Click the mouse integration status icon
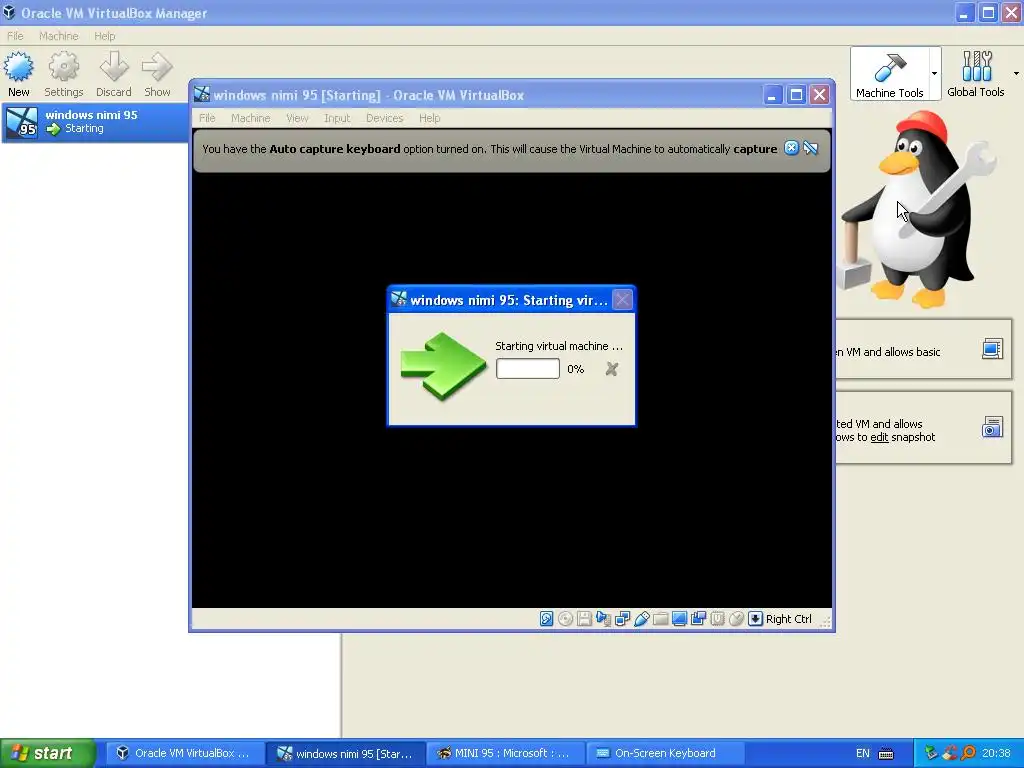This screenshot has width=1024, height=768. click(736, 618)
